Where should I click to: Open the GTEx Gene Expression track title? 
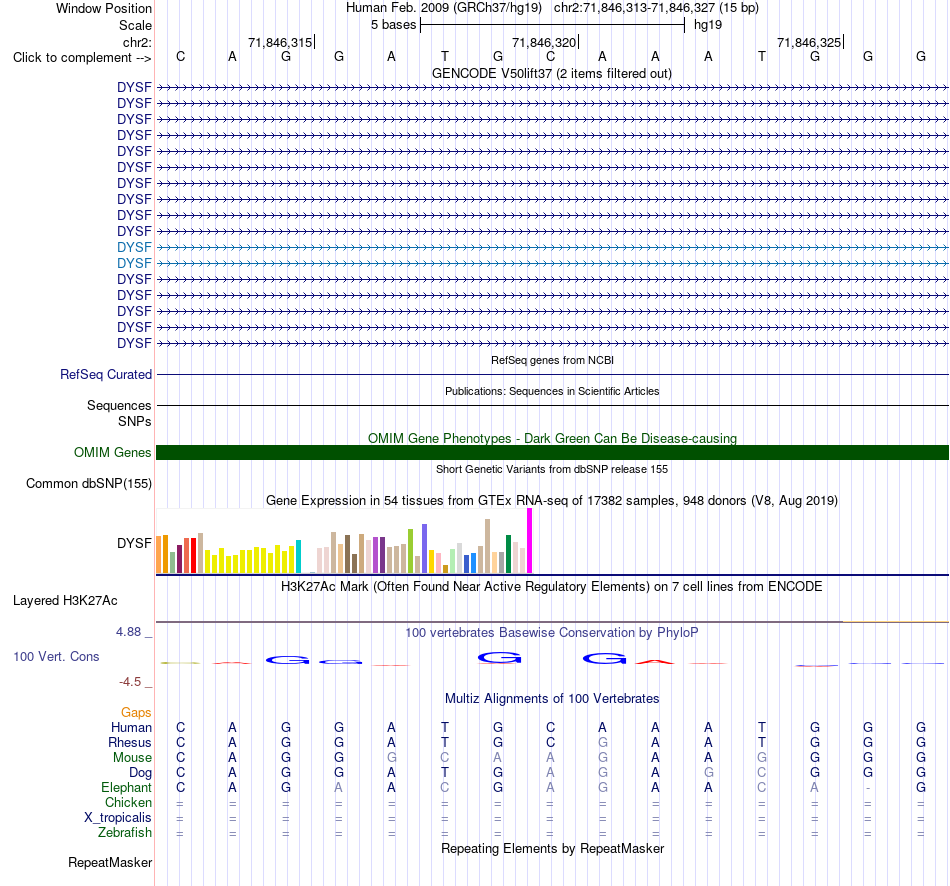click(x=552, y=501)
